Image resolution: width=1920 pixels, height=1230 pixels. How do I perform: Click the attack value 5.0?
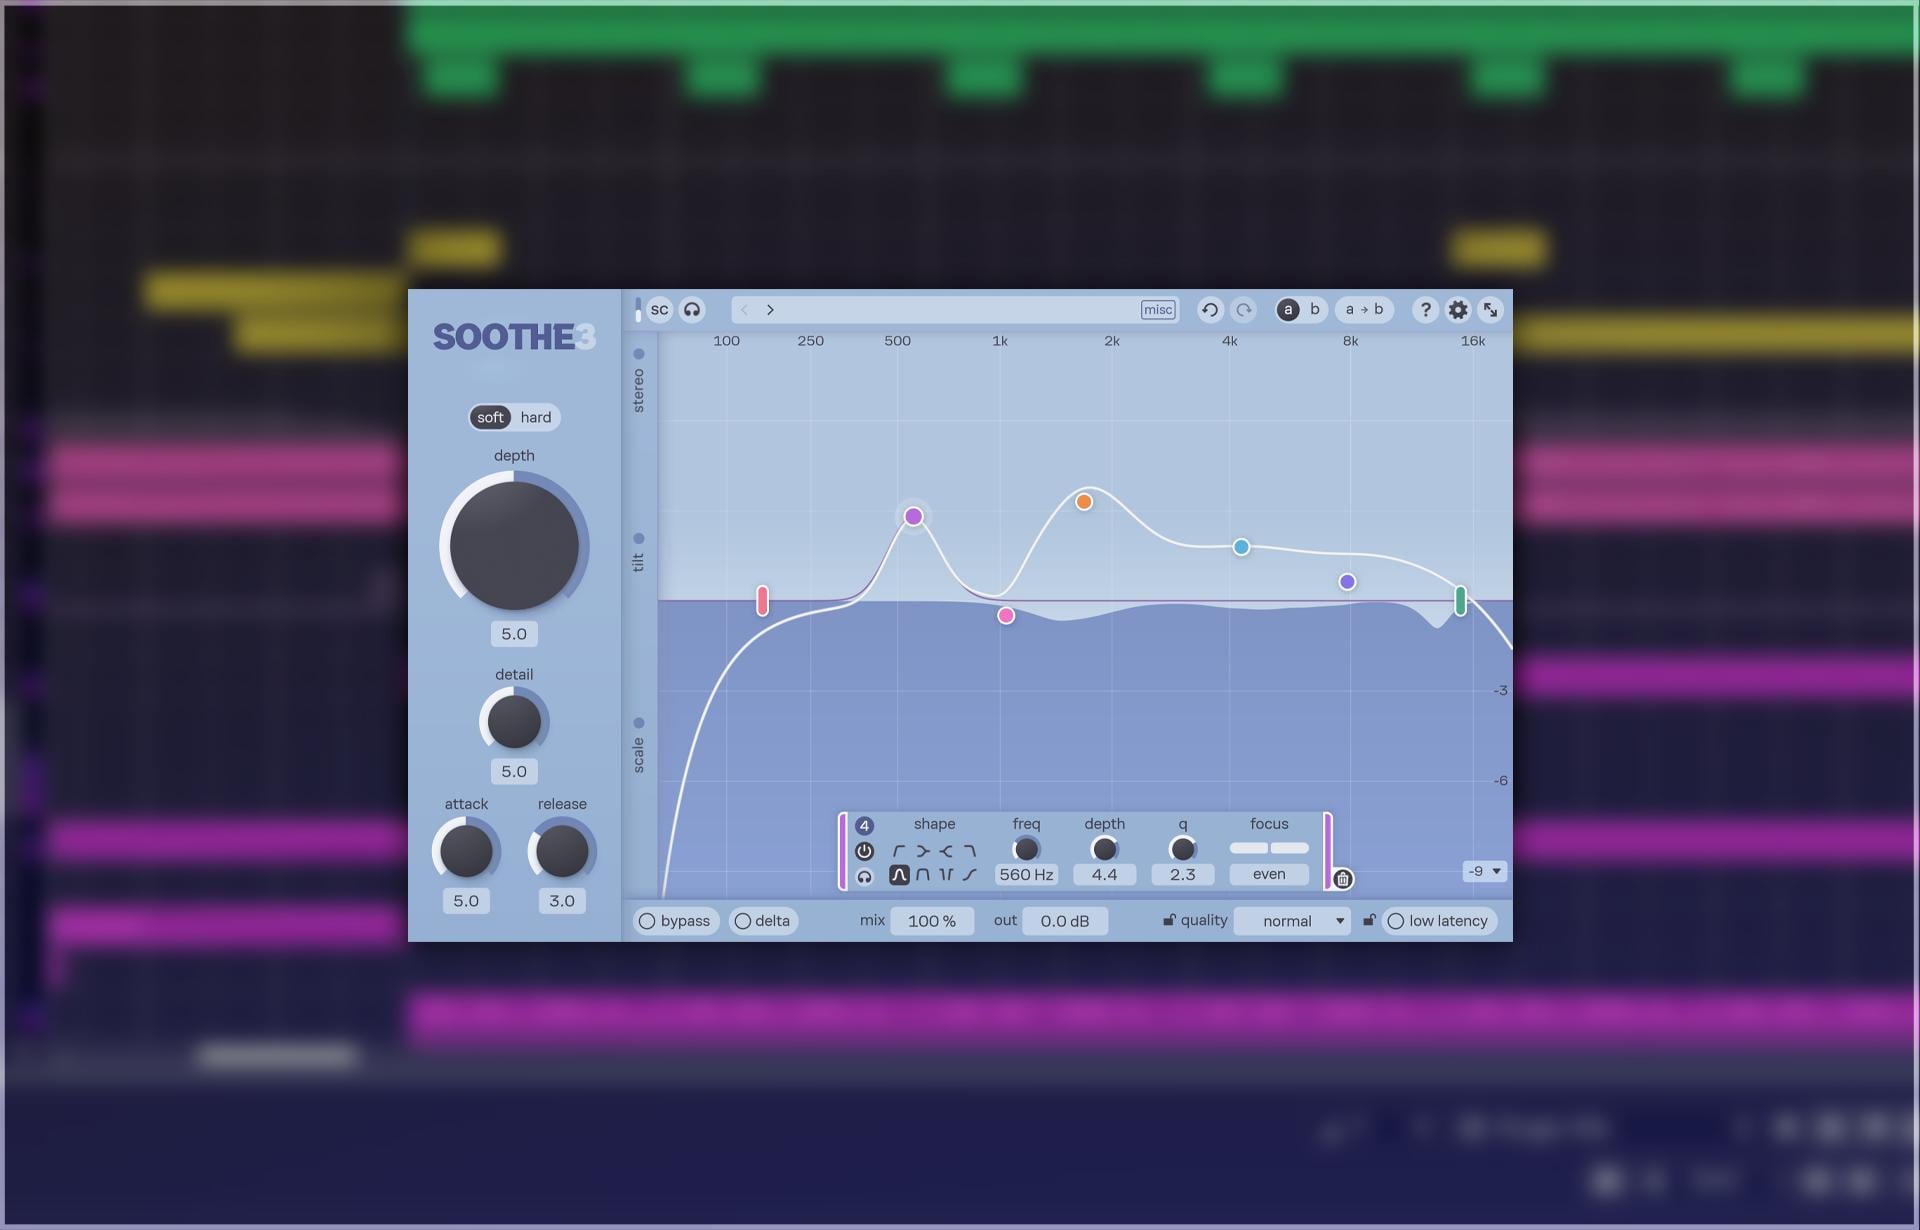tap(466, 901)
